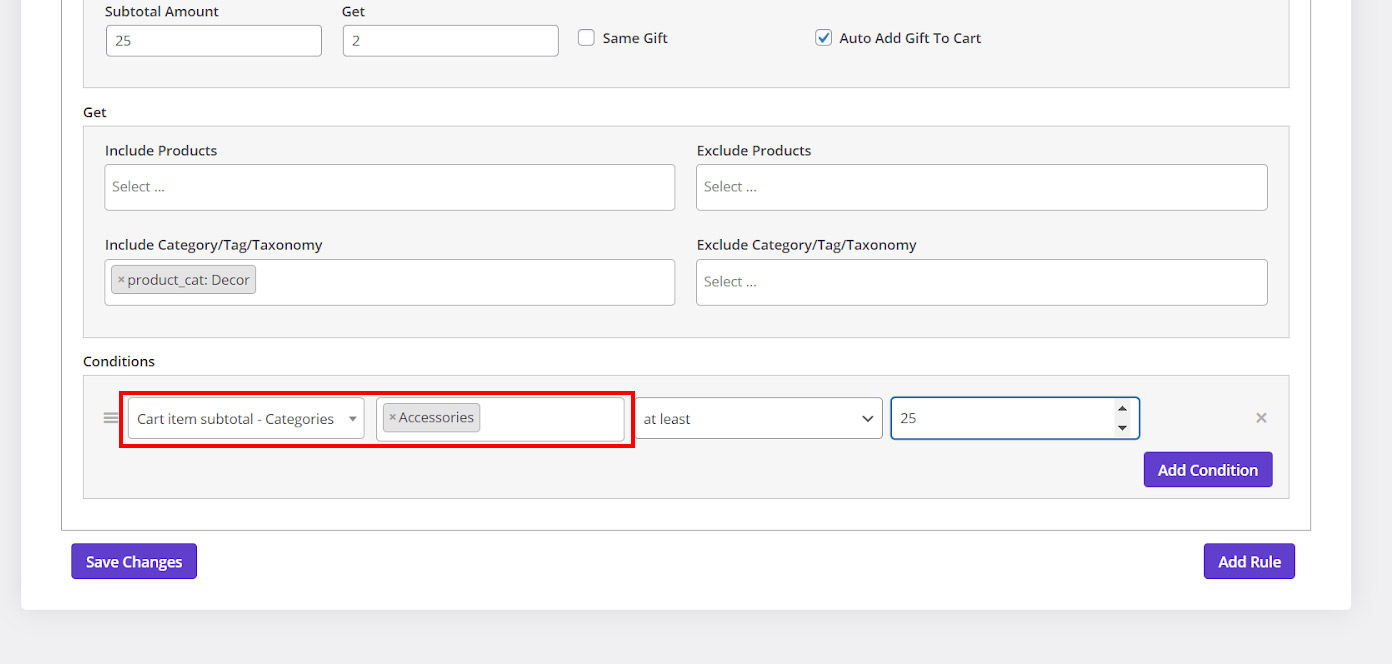This screenshot has height=664, width=1392.
Task: Uncheck Auto Add Gift To Cart
Action: pos(824,38)
